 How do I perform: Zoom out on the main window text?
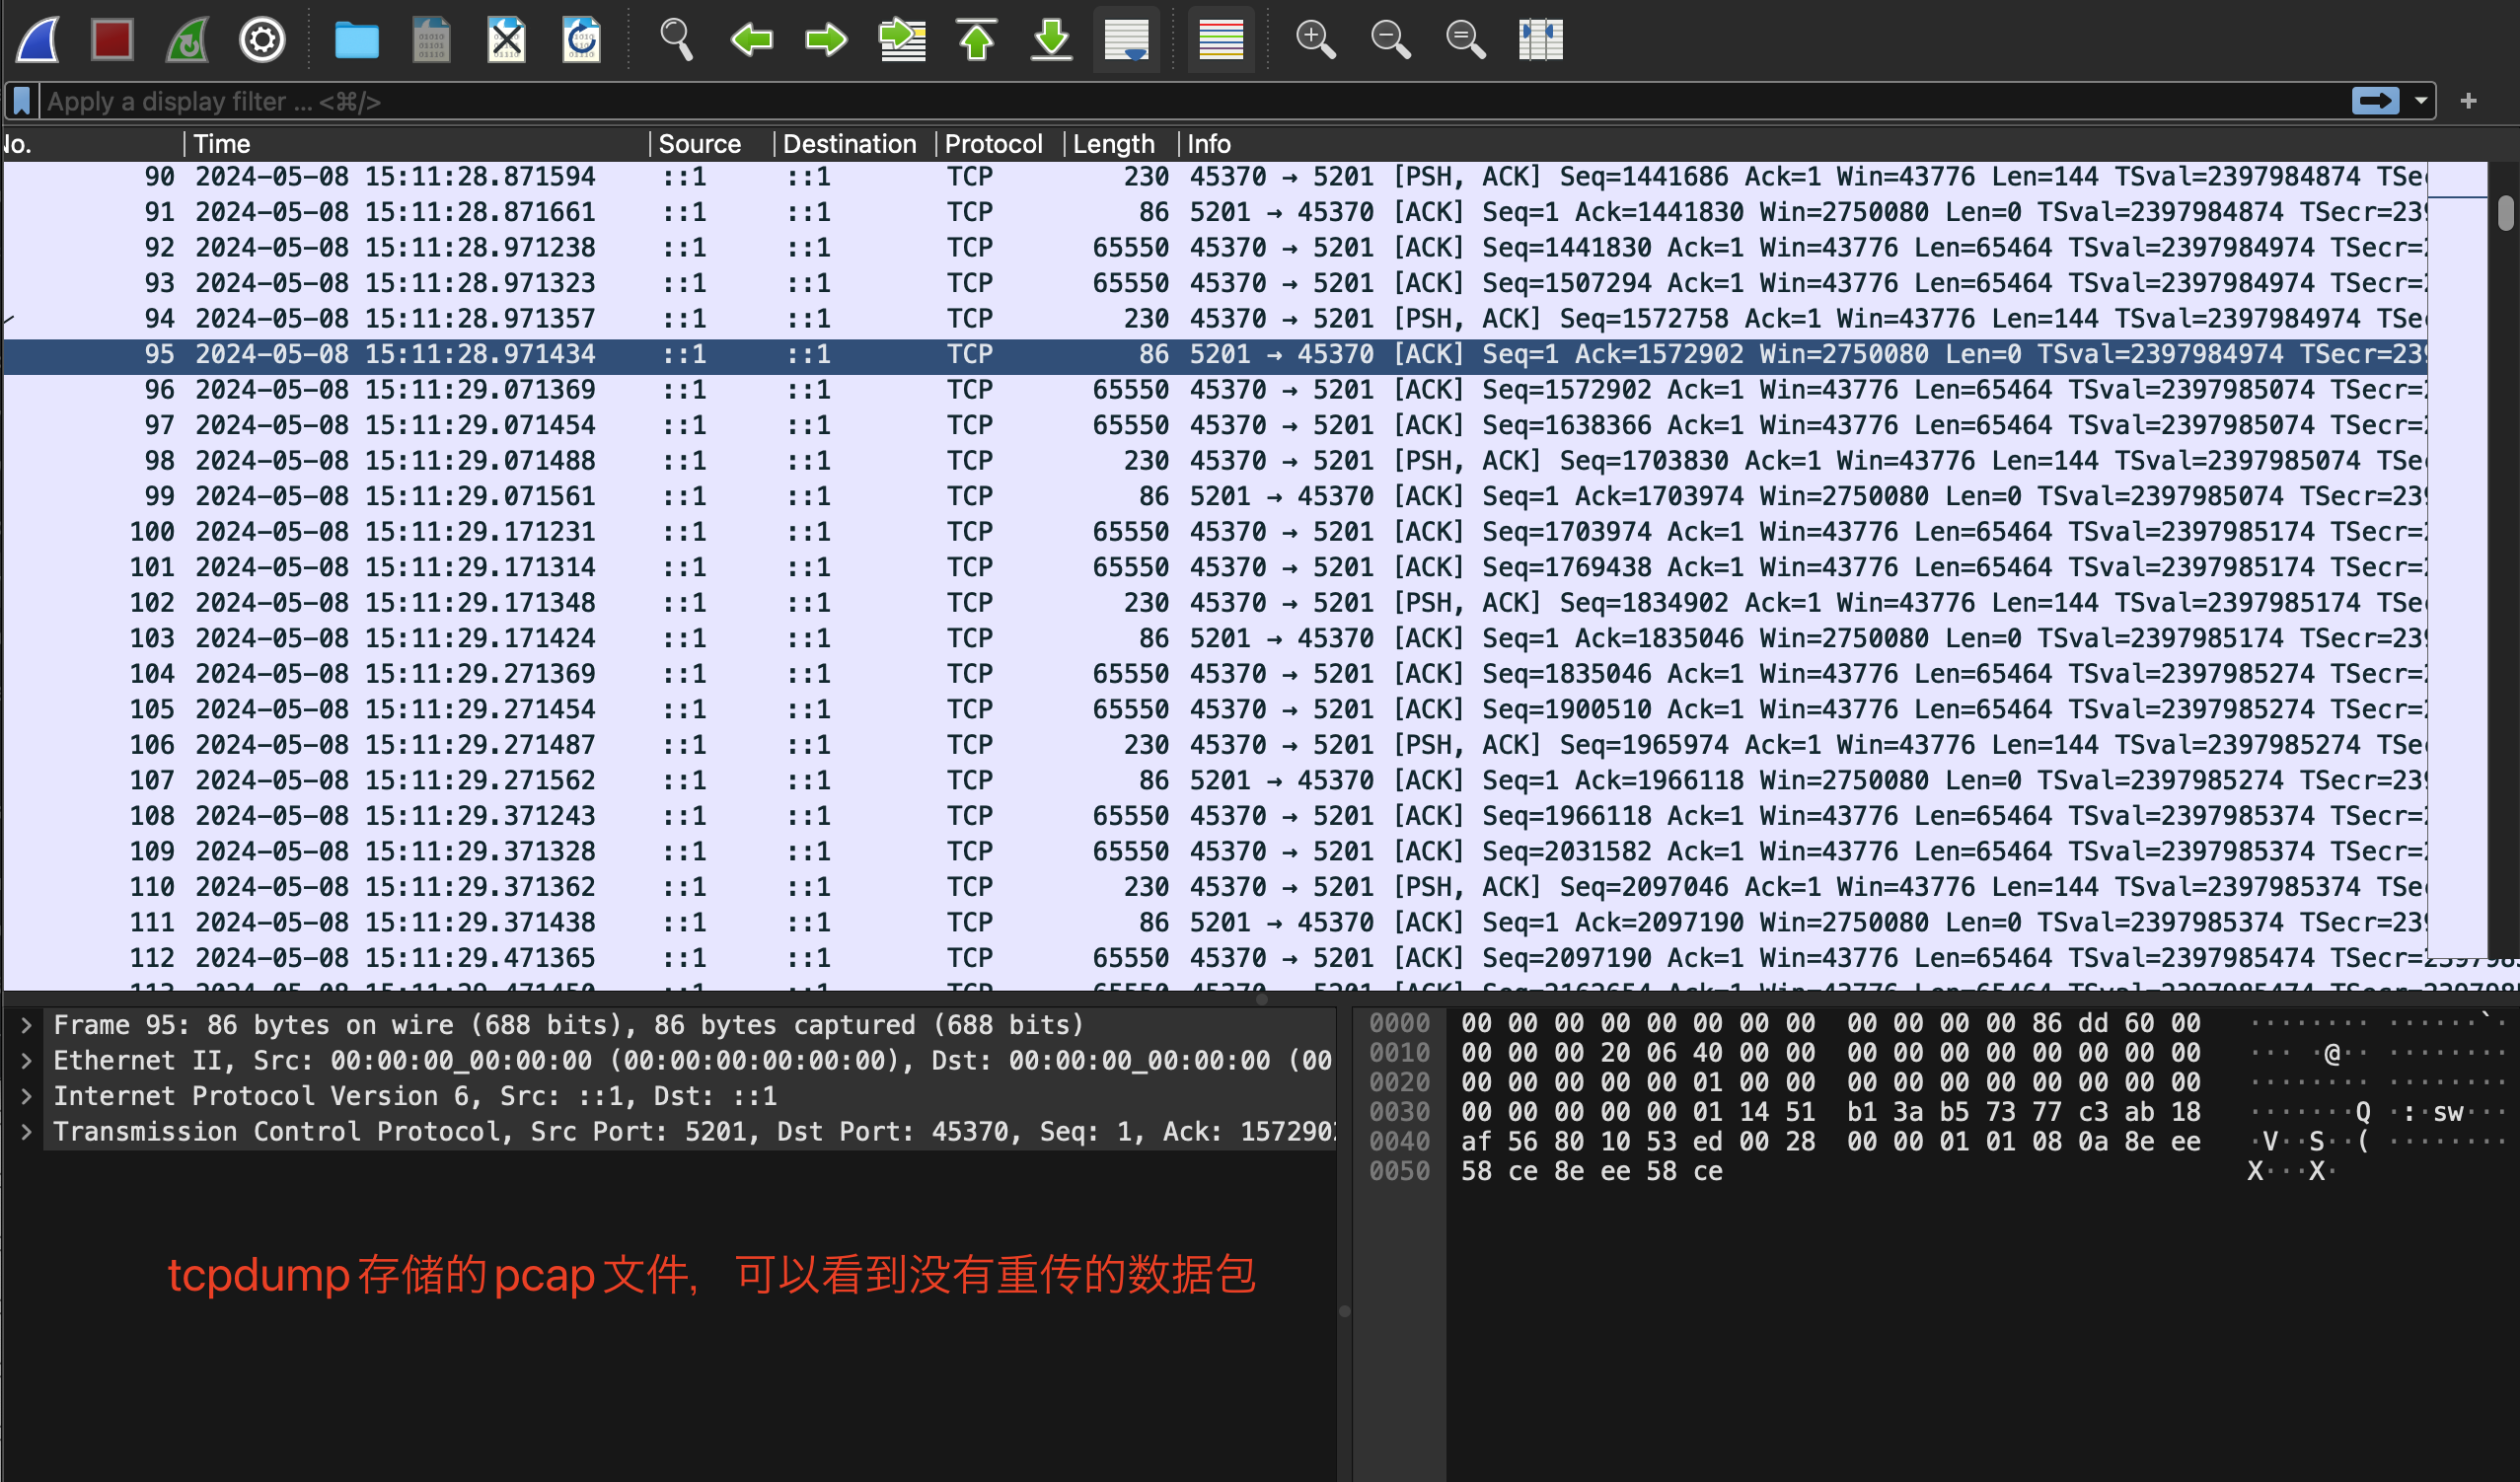point(1390,40)
